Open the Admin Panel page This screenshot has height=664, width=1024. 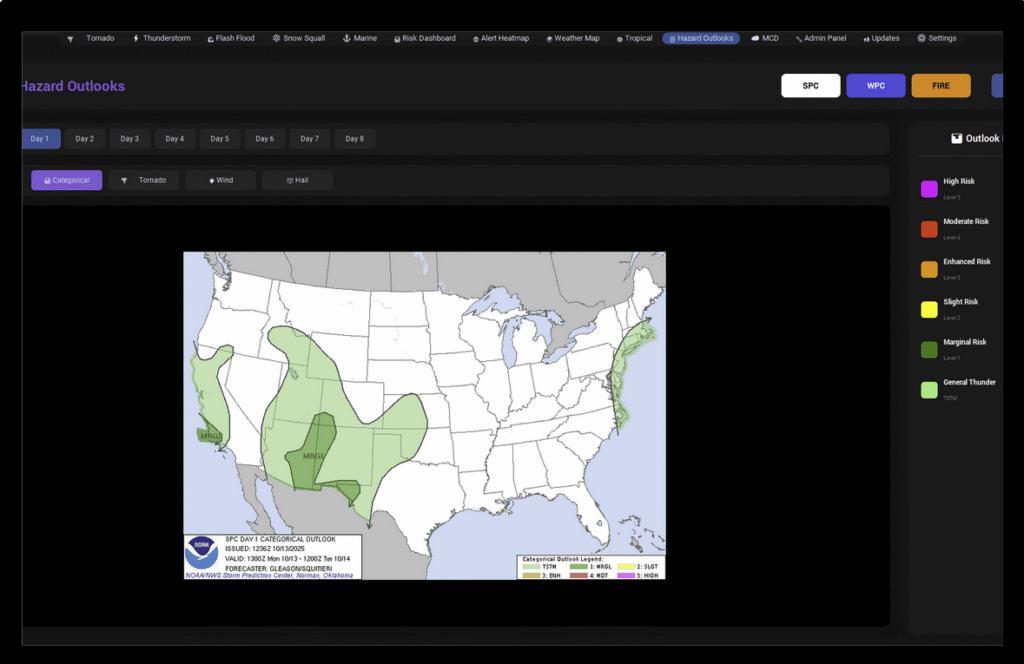[x=821, y=39]
